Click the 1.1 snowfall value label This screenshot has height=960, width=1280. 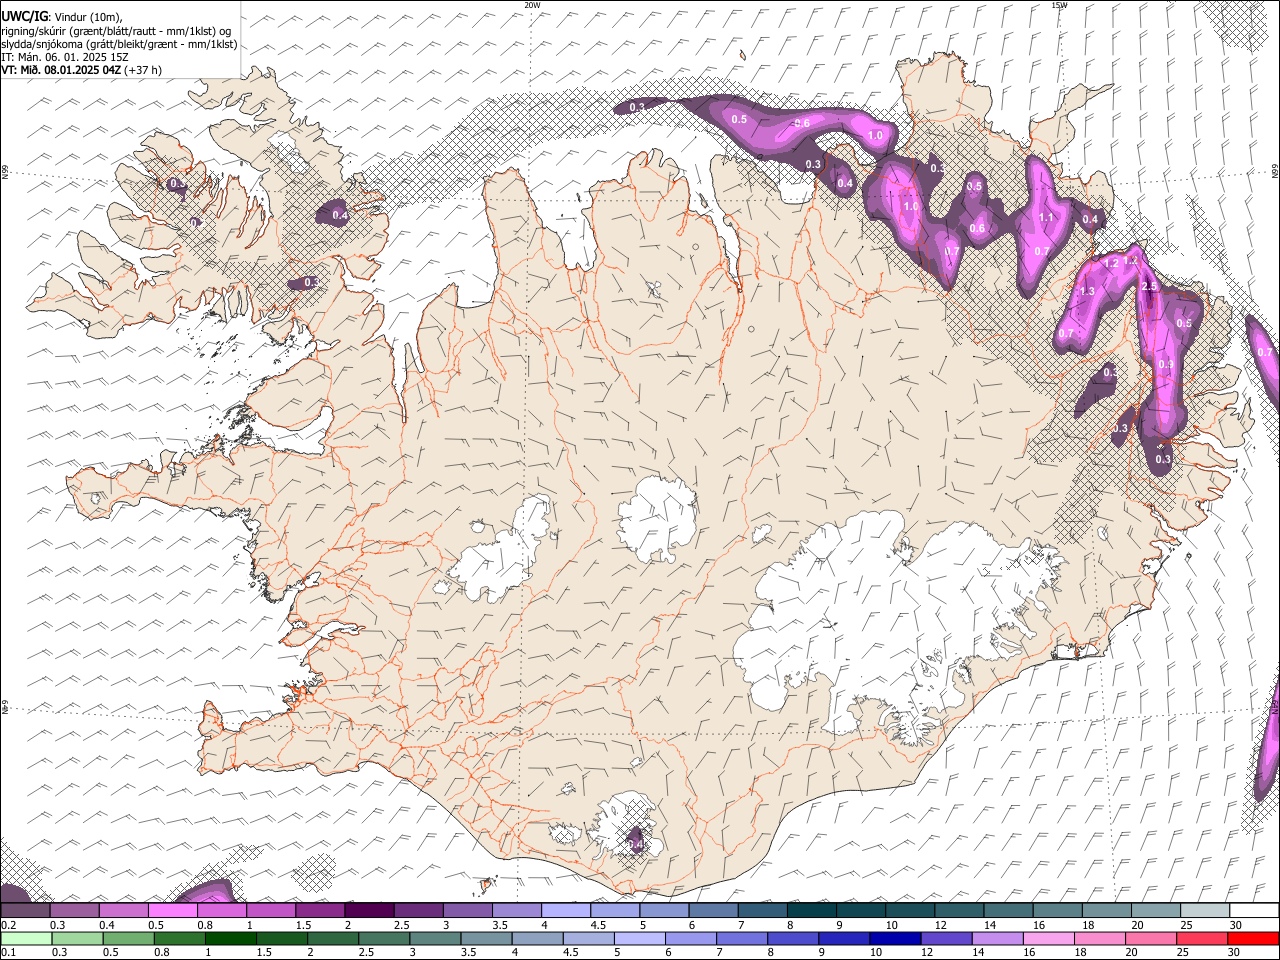(1047, 217)
